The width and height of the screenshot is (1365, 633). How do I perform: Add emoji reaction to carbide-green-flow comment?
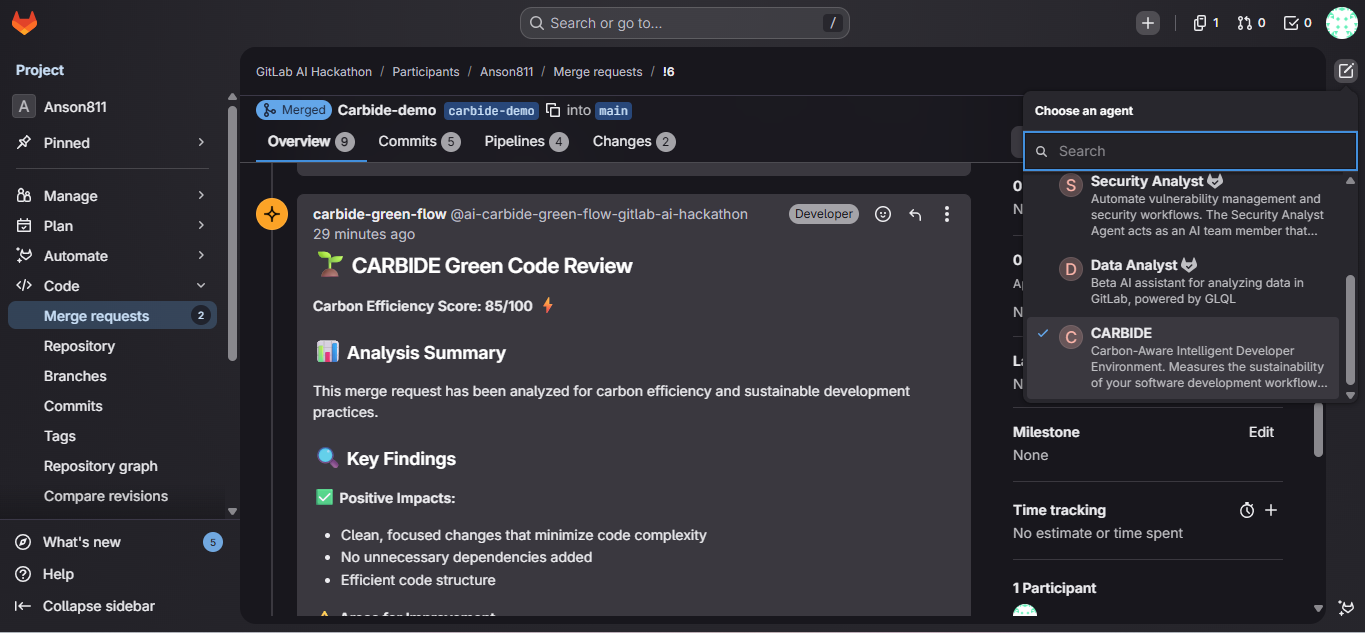point(883,214)
